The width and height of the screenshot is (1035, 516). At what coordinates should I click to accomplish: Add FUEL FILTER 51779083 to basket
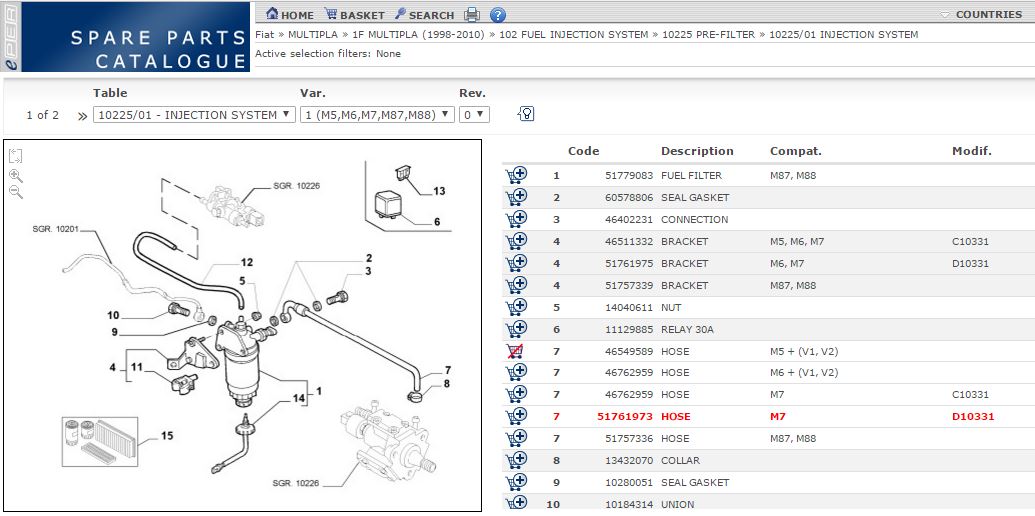[x=516, y=176]
